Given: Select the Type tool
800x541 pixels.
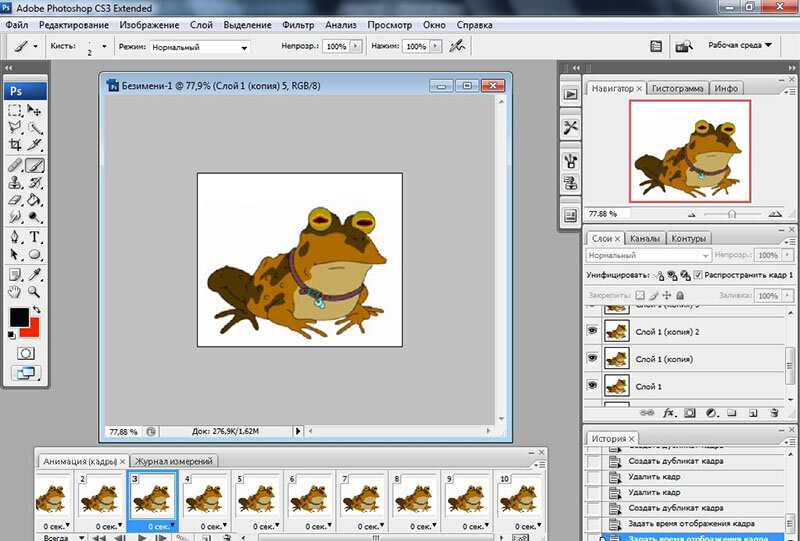Looking at the screenshot, I should [x=34, y=237].
